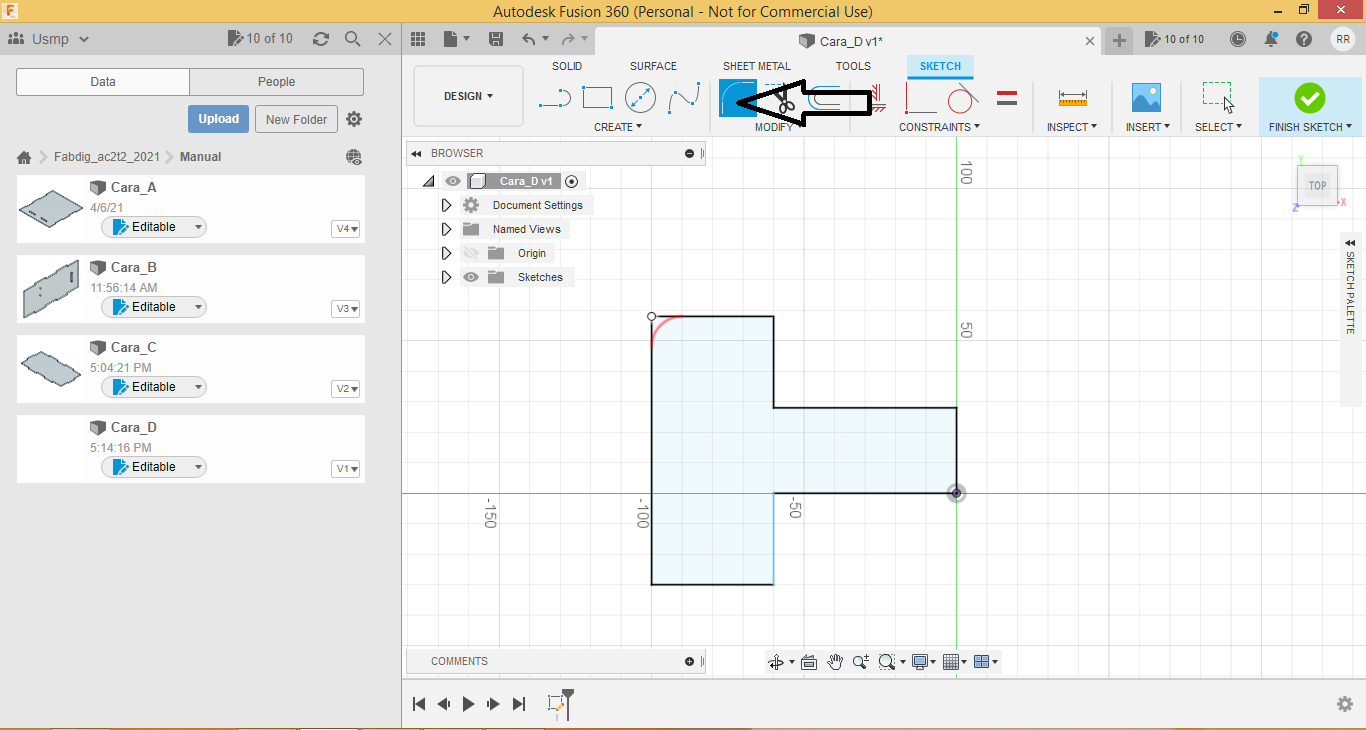Image resolution: width=1366 pixels, height=730 pixels.
Task: Select the Data tab
Action: click(103, 82)
